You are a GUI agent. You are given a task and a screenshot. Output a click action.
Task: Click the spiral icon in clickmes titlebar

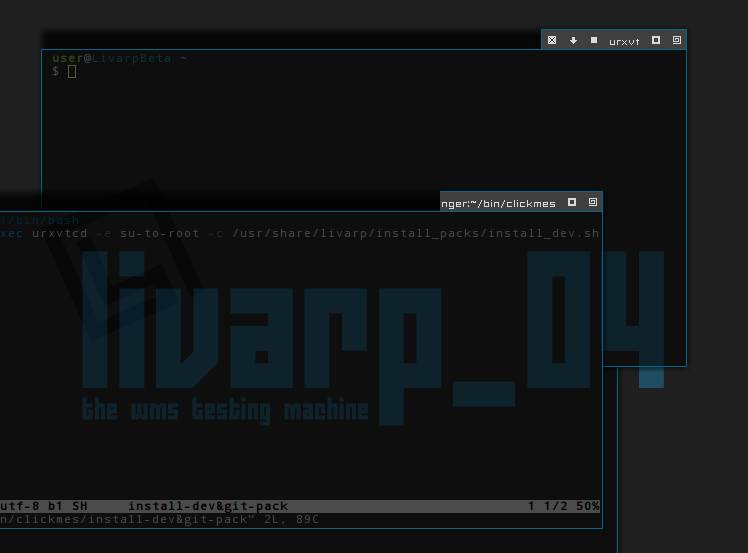pos(592,202)
